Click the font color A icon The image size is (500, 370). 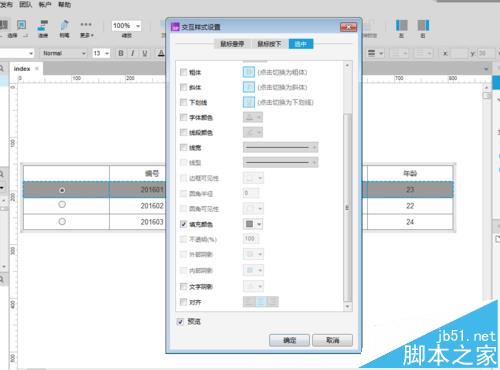click(161, 53)
